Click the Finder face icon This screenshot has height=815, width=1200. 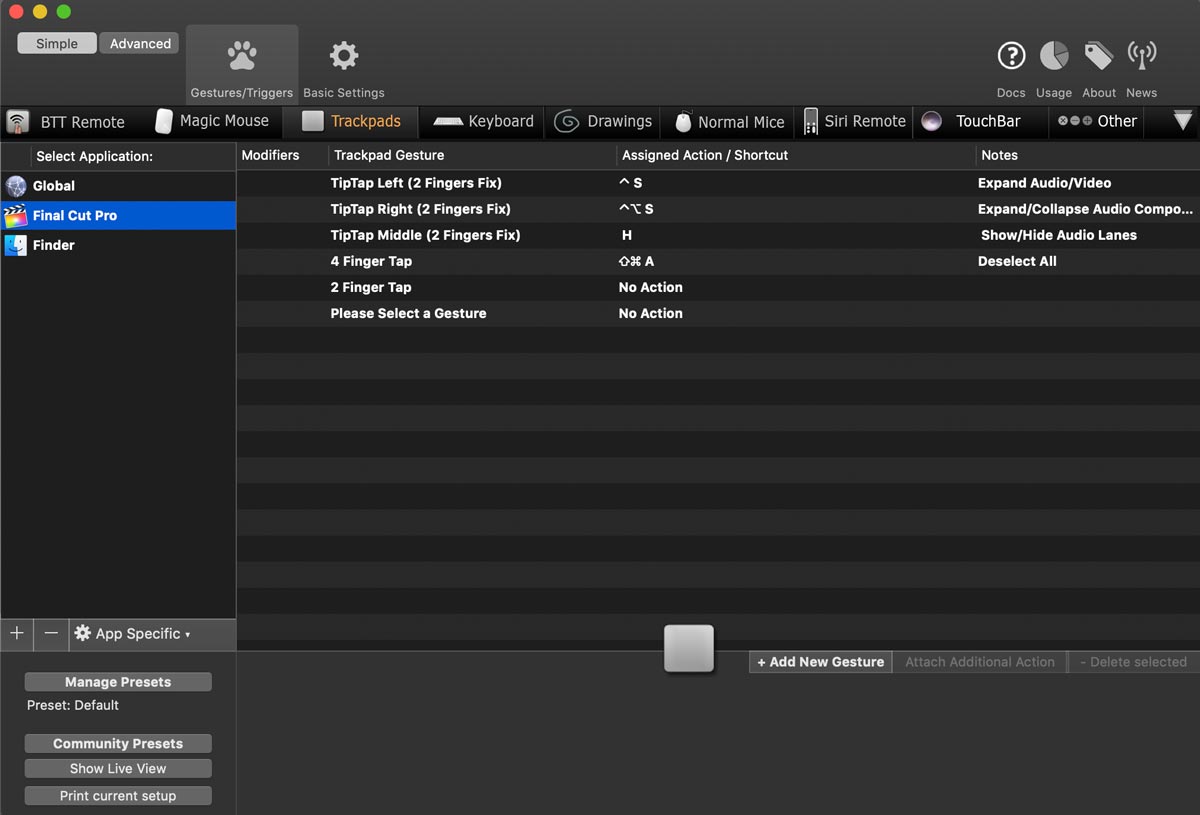(16, 245)
